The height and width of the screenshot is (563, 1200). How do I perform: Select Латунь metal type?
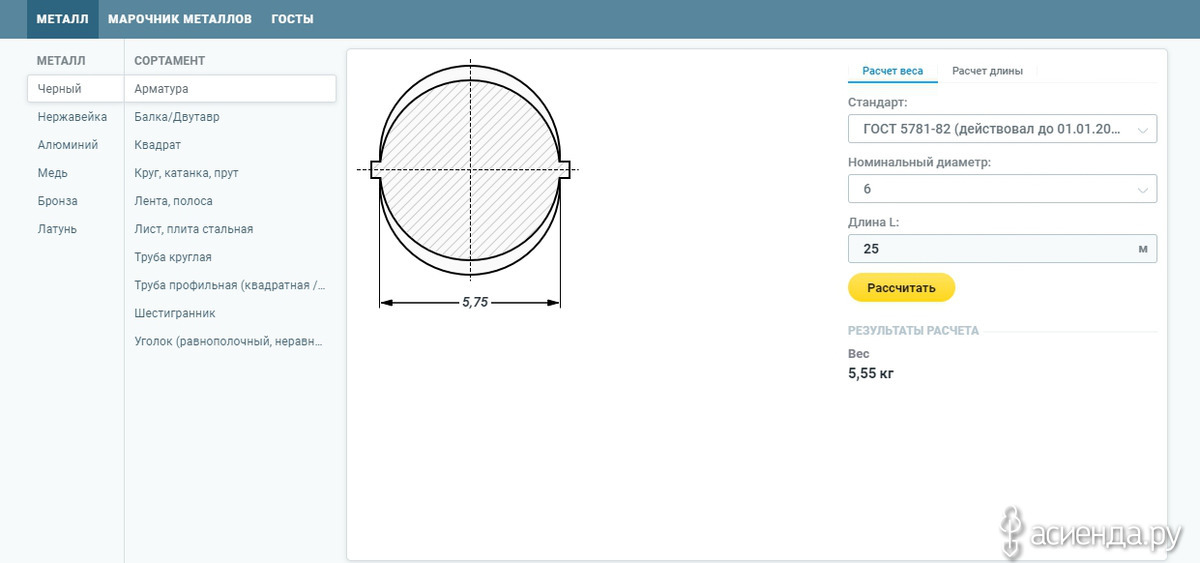click(x=57, y=229)
